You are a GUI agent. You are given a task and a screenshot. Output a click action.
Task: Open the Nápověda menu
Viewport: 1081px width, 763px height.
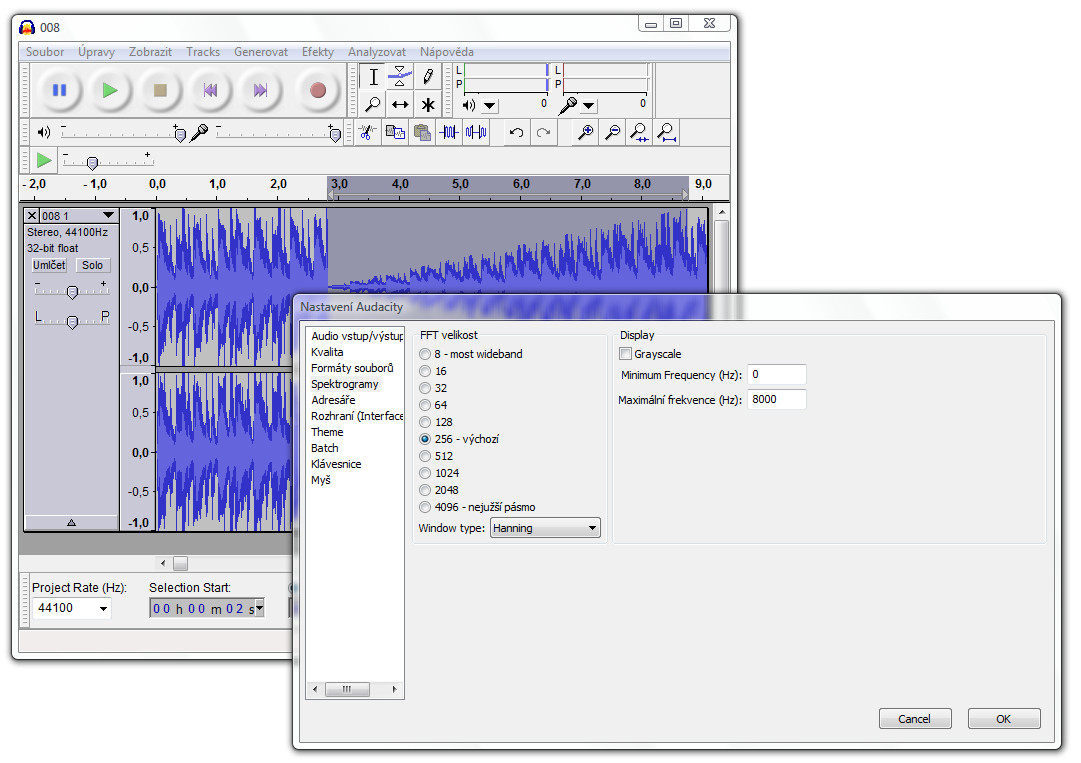tap(447, 52)
